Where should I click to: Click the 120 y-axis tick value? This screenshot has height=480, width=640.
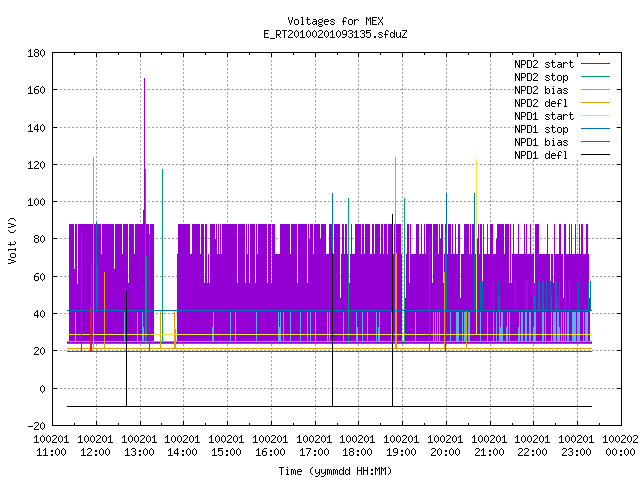tap(36, 165)
